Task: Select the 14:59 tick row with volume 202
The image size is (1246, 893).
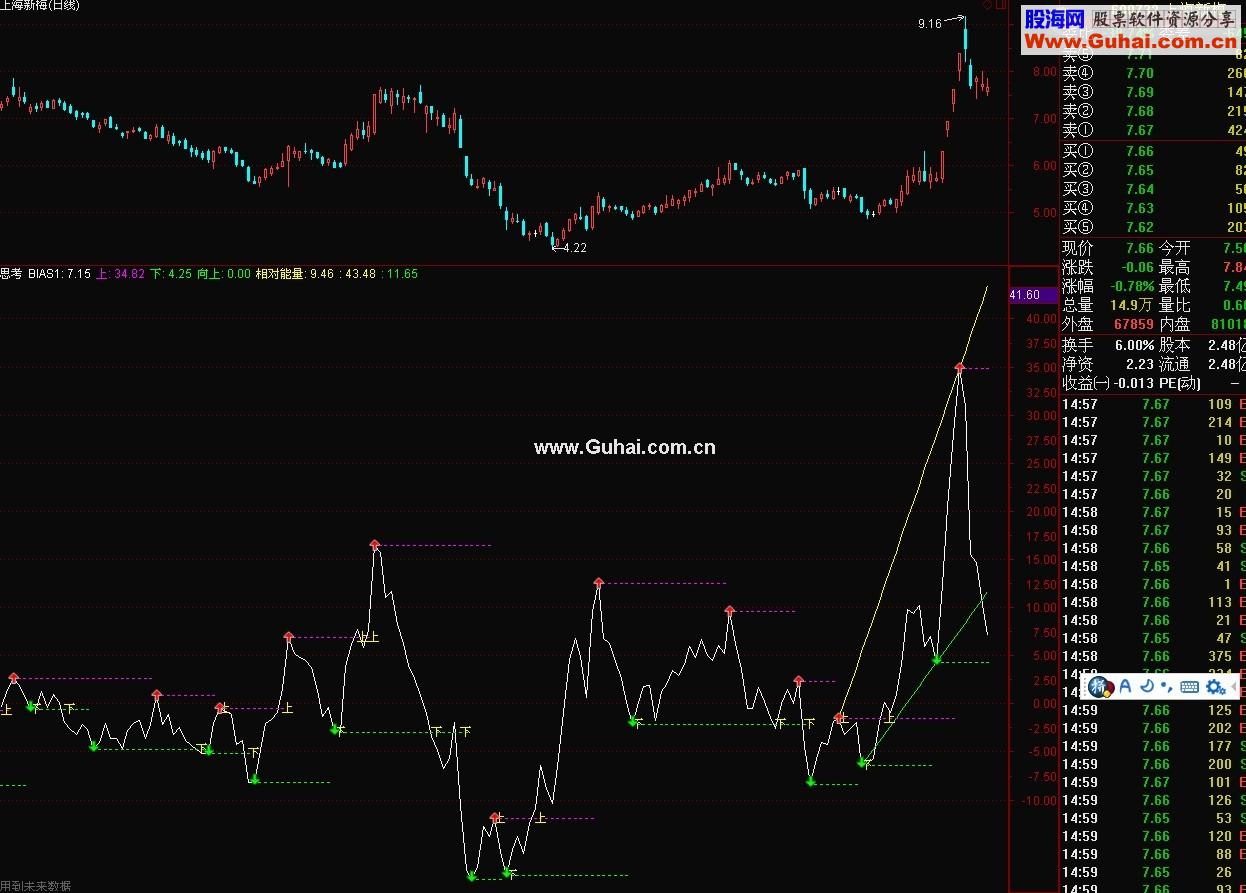Action: click(1153, 728)
